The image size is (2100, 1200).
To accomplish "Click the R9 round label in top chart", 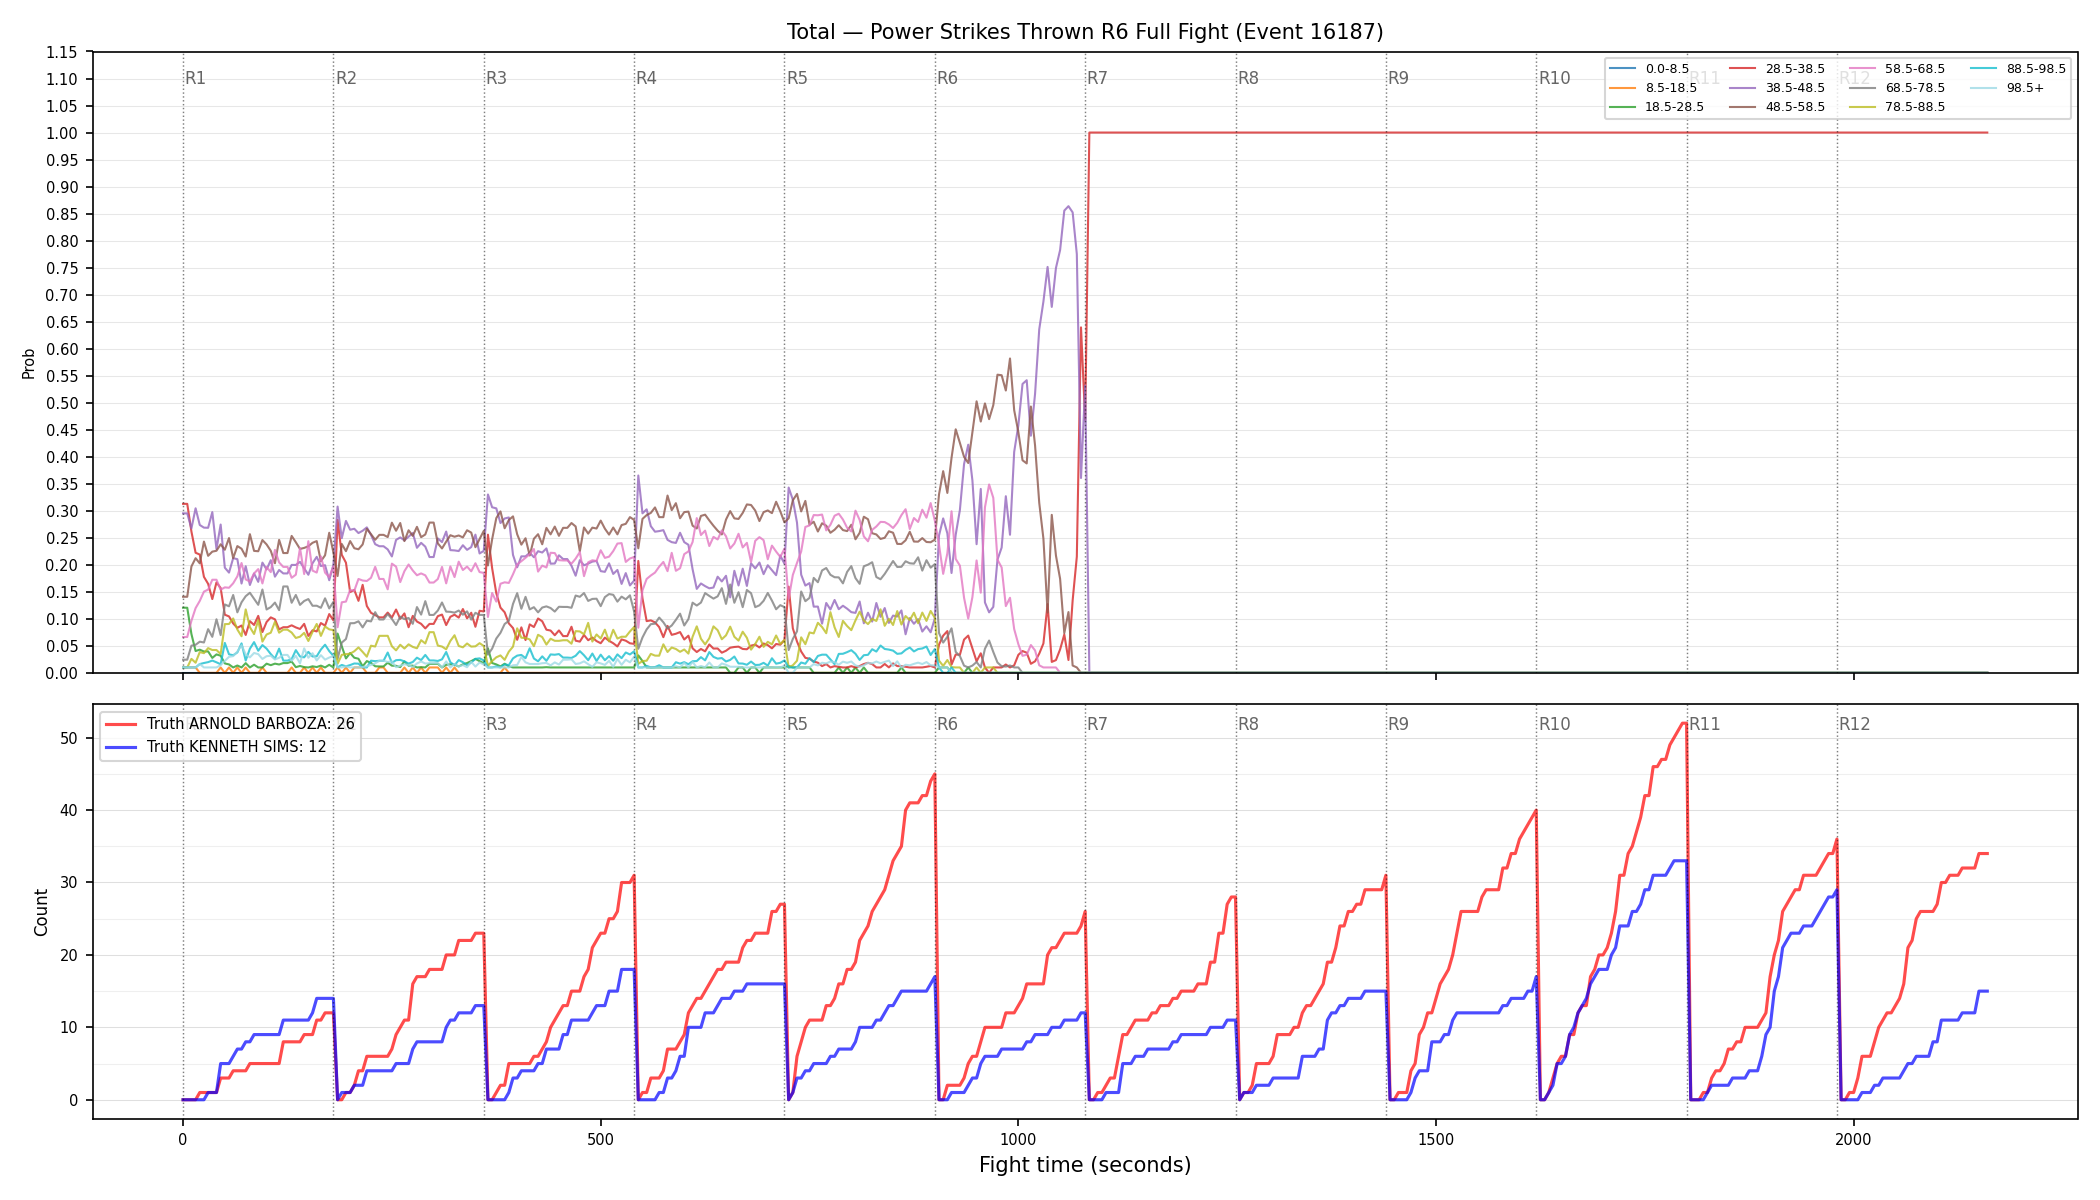I will (1398, 78).
